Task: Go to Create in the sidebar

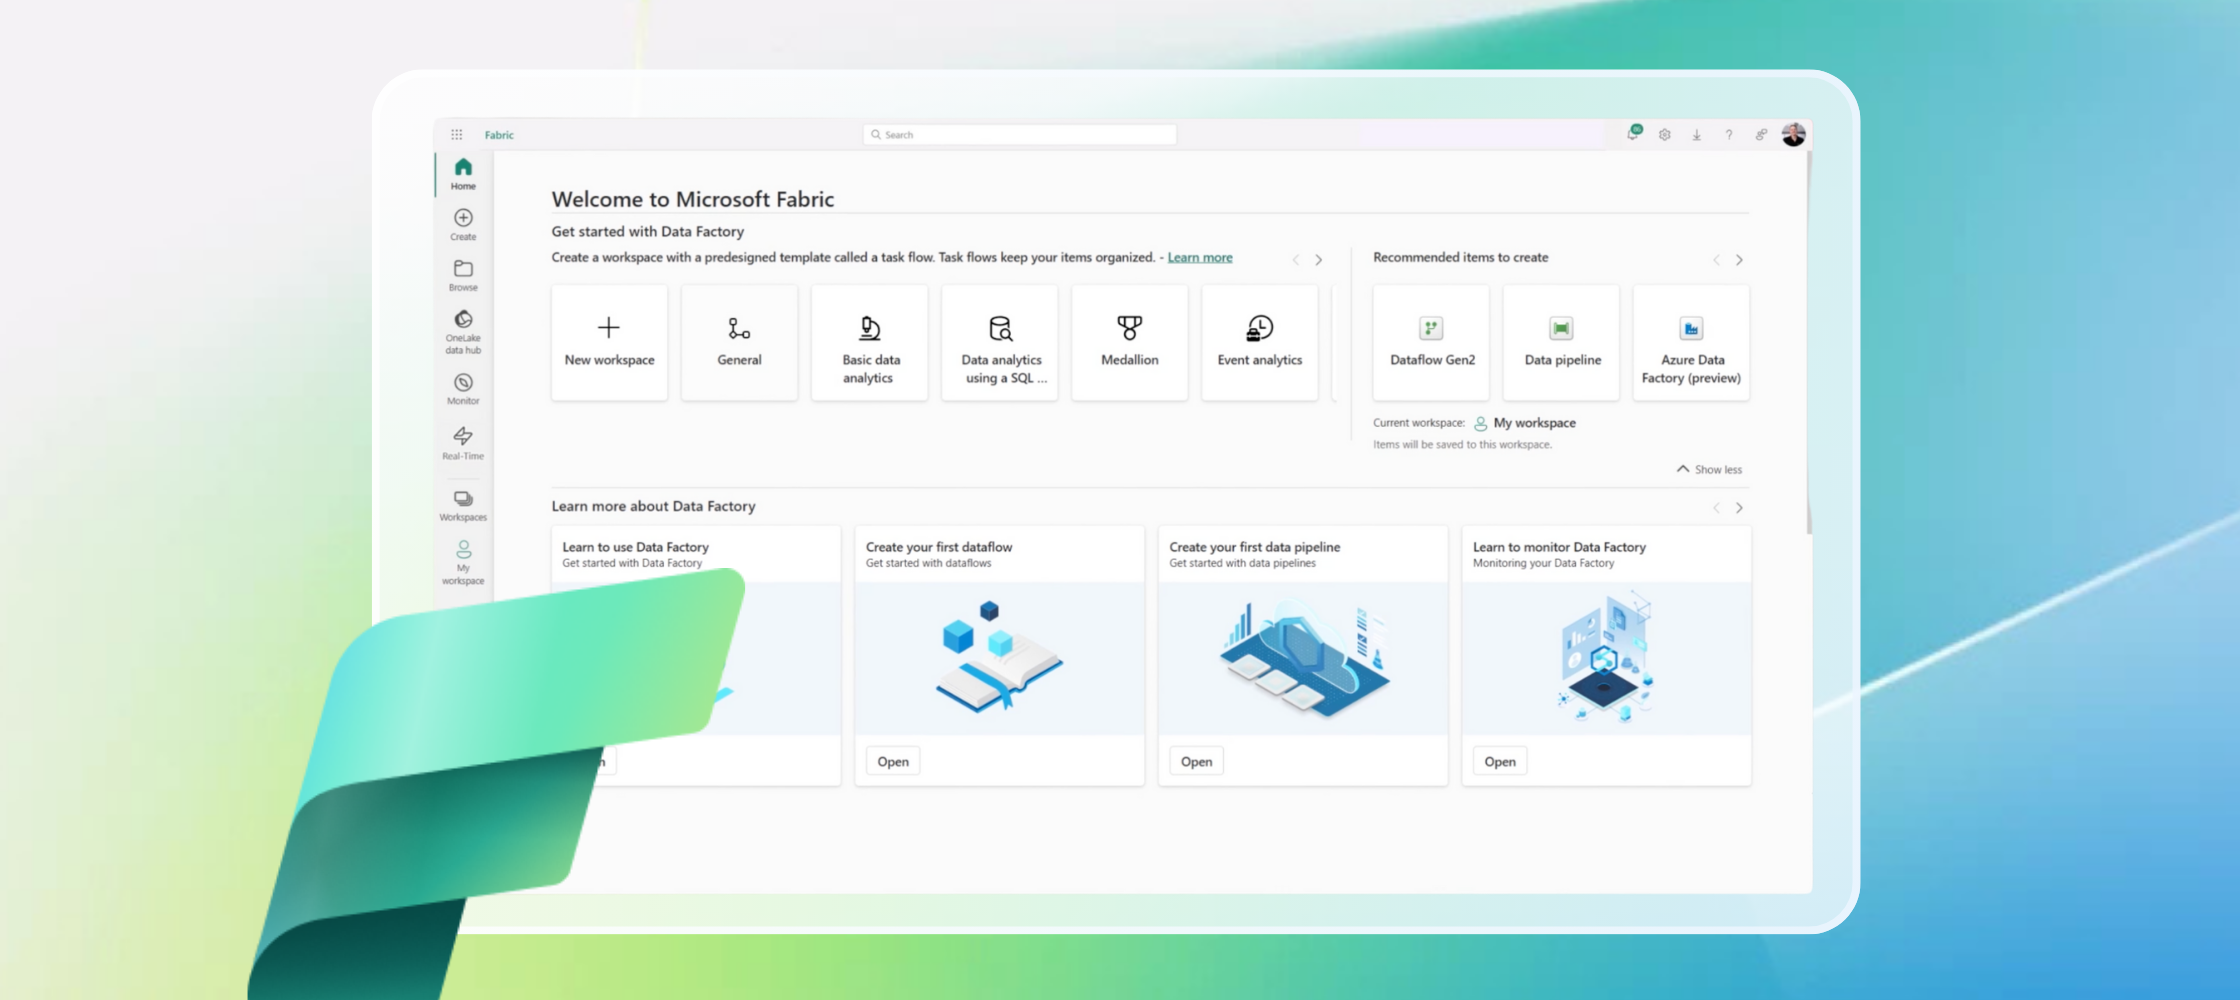Action: (463, 225)
